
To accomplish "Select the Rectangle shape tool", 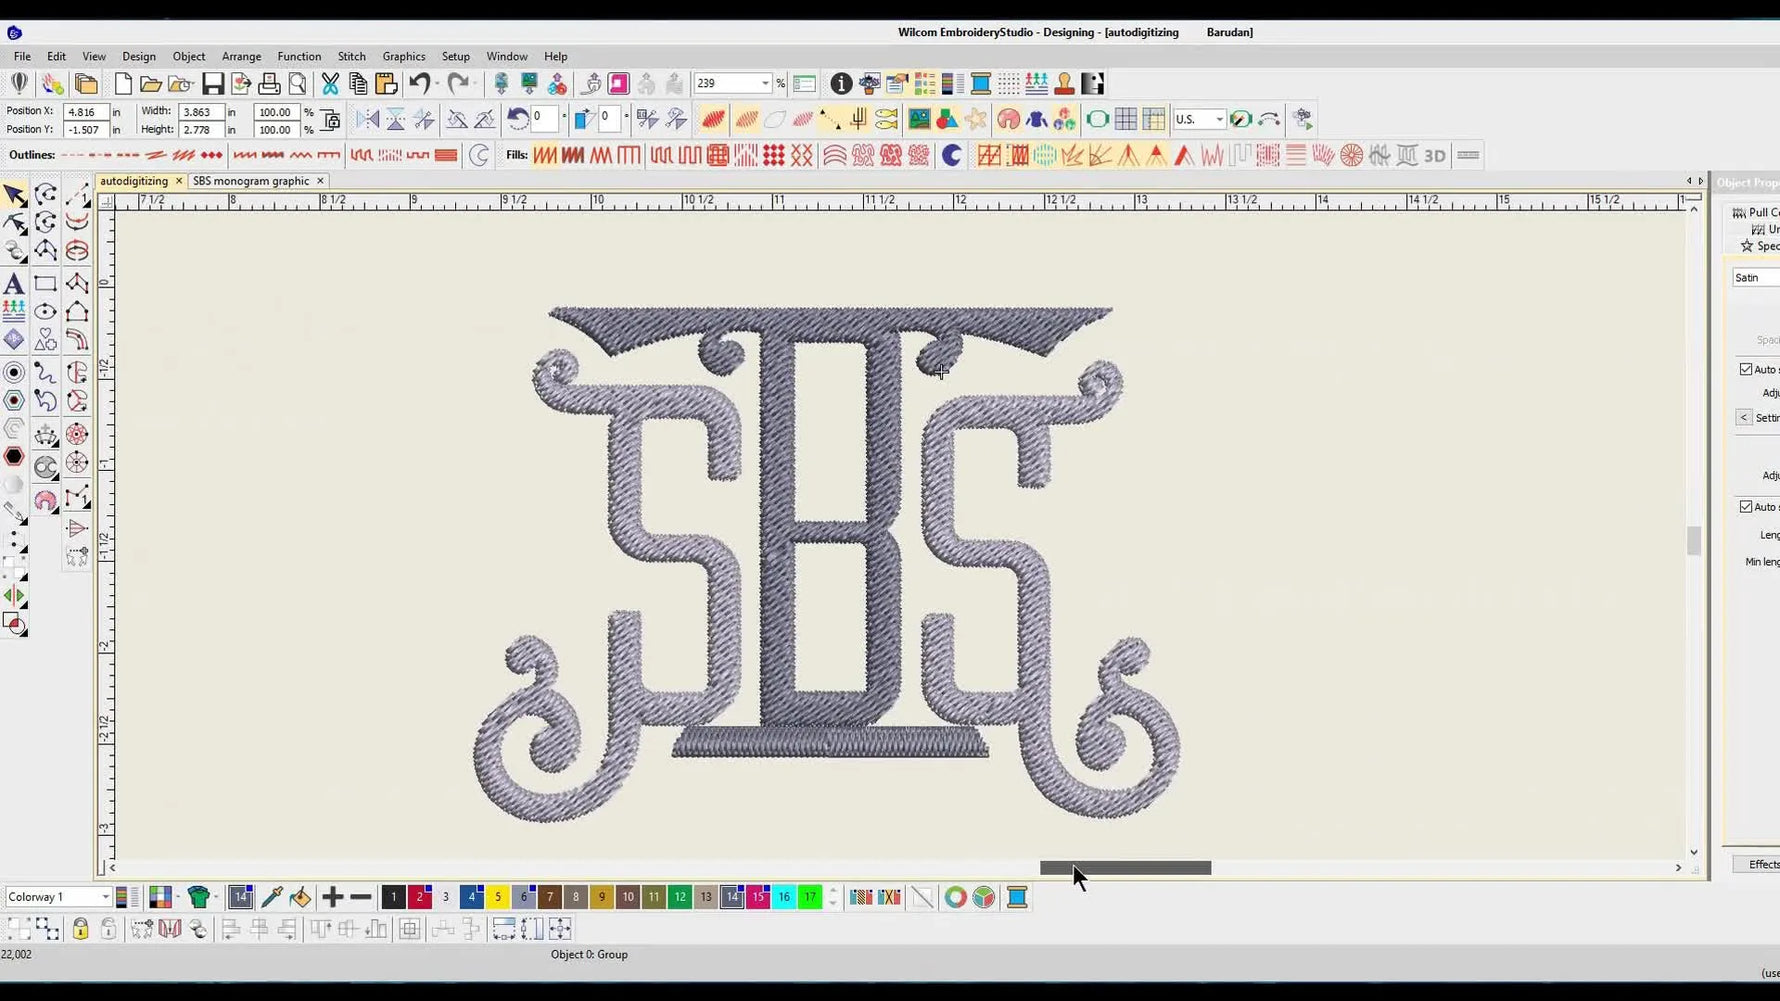I will 45,284.
